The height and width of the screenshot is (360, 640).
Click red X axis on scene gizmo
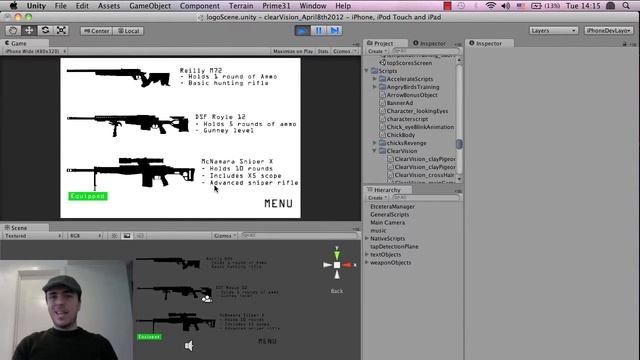click(348, 265)
